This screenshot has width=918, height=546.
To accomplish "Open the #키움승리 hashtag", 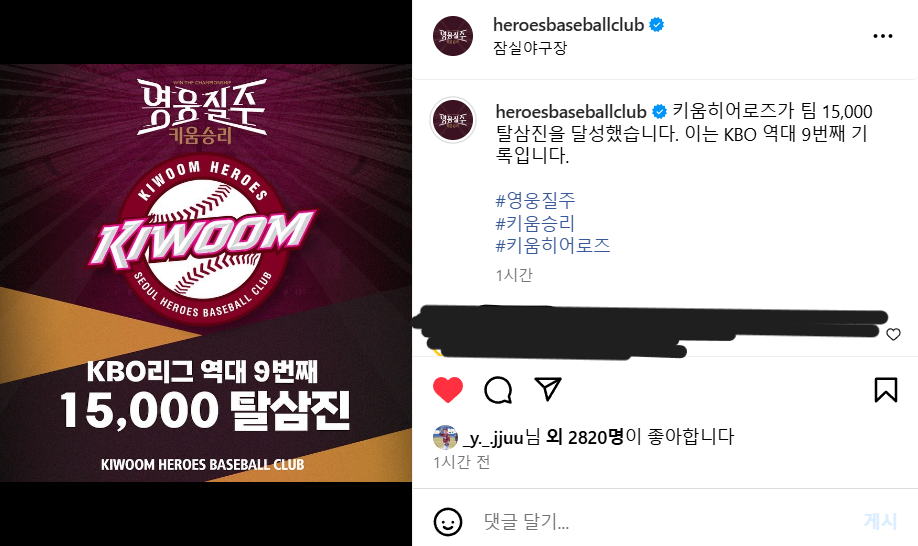I will click(535, 223).
